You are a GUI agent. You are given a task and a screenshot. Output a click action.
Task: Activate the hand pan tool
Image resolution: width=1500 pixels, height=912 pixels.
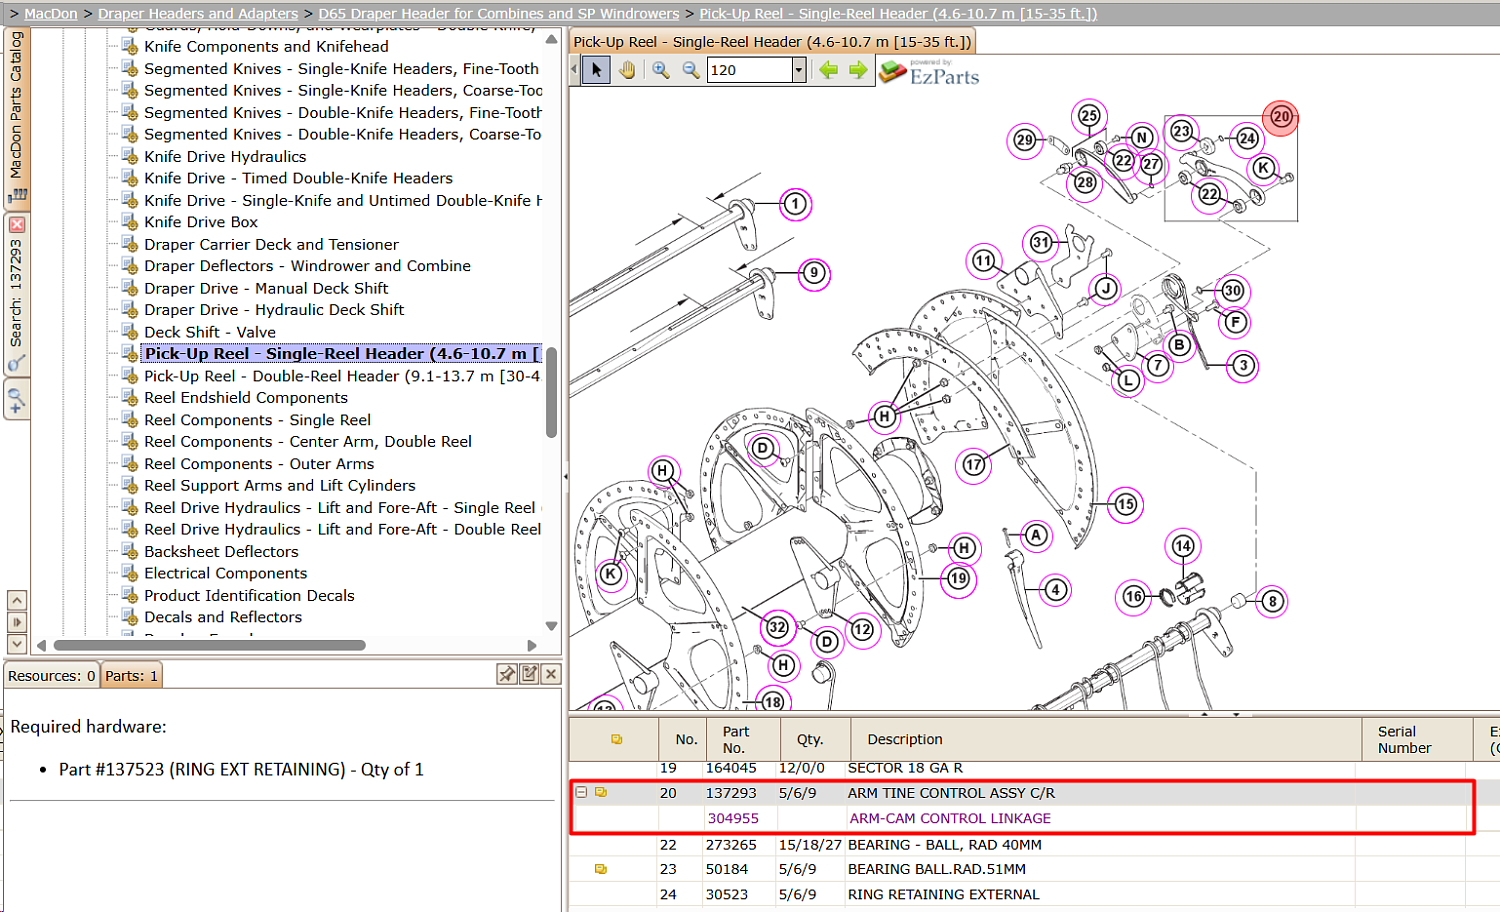pyautogui.click(x=627, y=70)
